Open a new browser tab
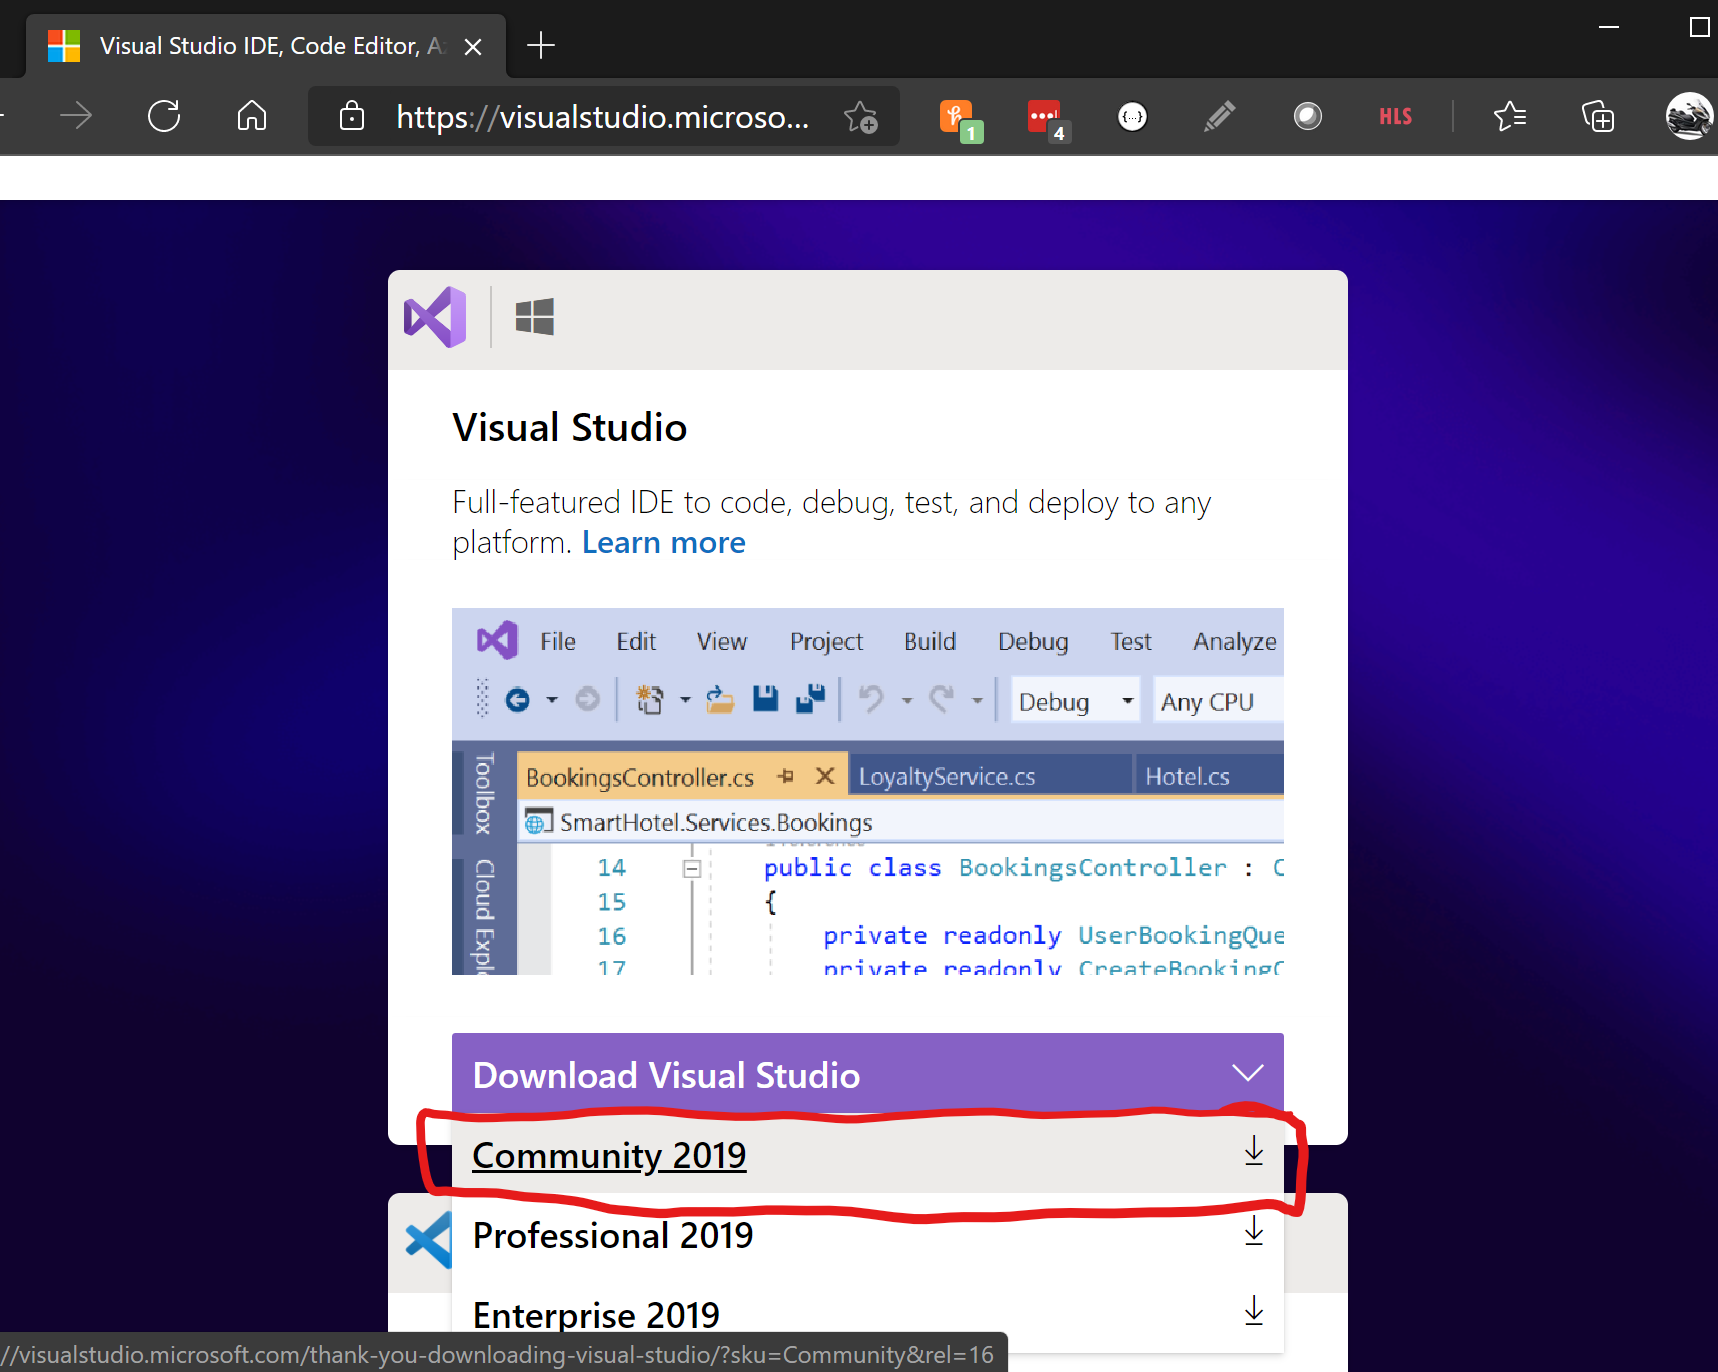 [x=541, y=45]
